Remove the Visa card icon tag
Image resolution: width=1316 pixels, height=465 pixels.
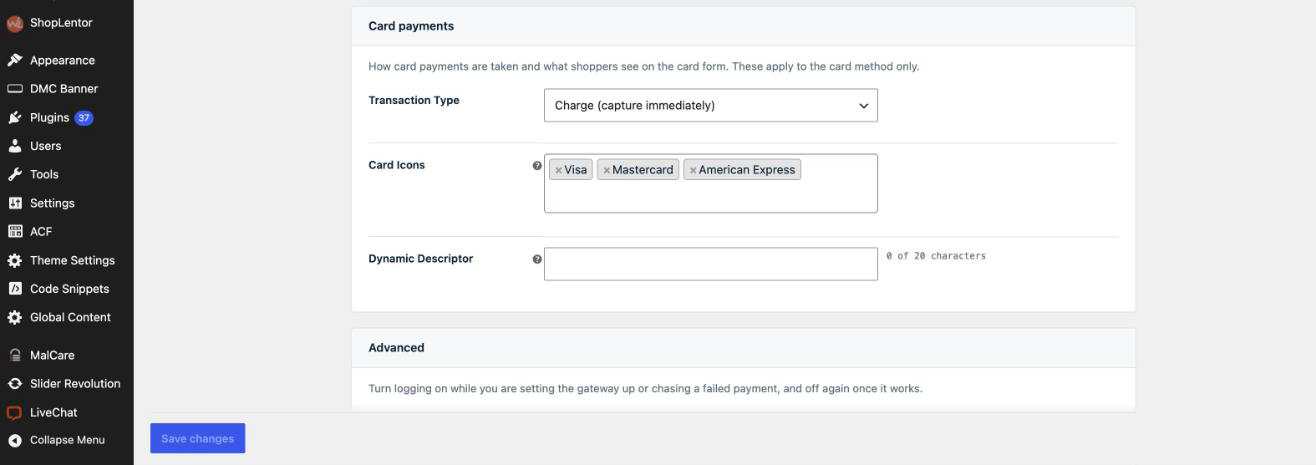558,170
